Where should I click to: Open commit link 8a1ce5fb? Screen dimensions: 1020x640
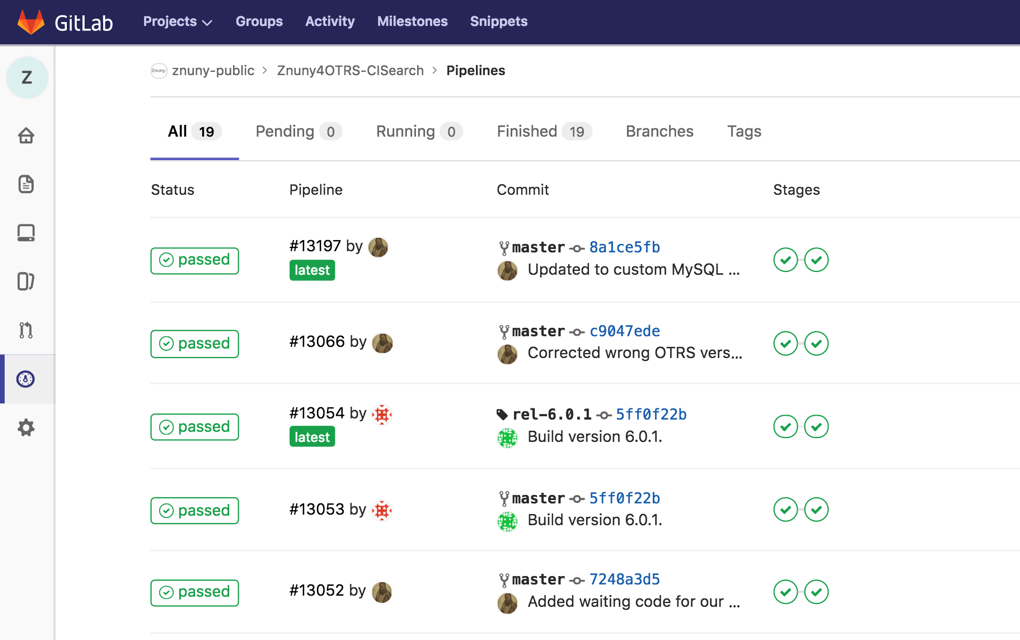[x=624, y=247]
